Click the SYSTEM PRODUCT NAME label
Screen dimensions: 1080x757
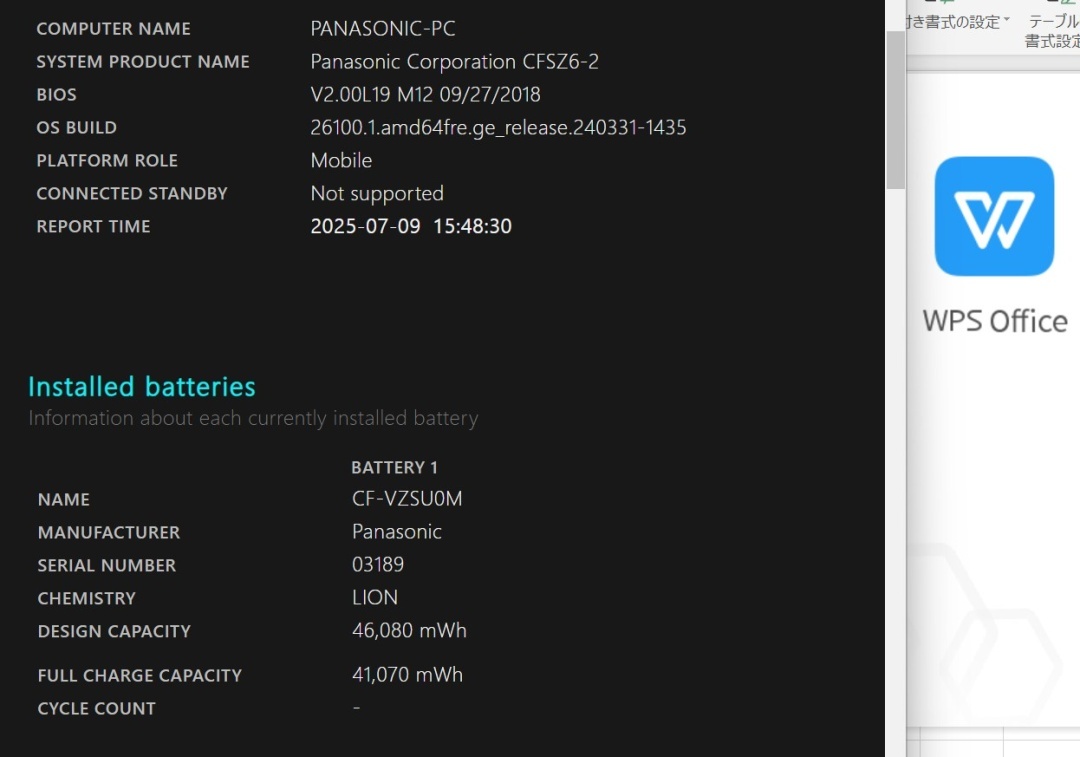click(x=143, y=62)
